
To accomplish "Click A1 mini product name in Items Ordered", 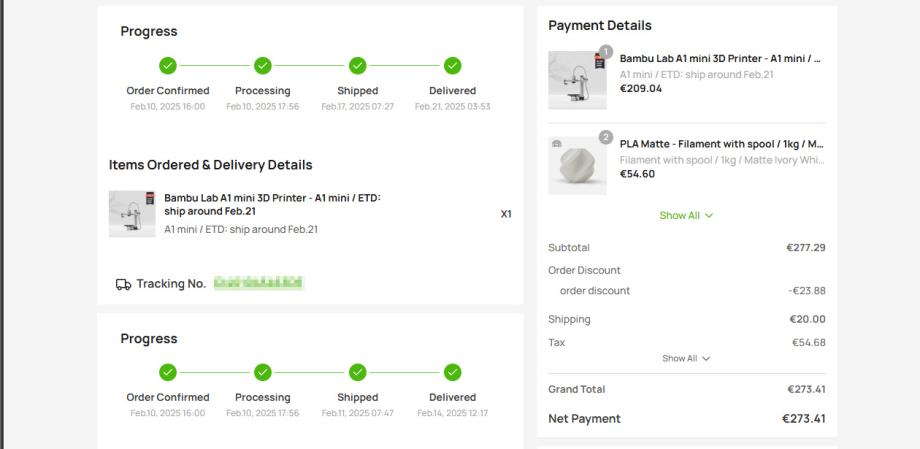I will point(272,204).
